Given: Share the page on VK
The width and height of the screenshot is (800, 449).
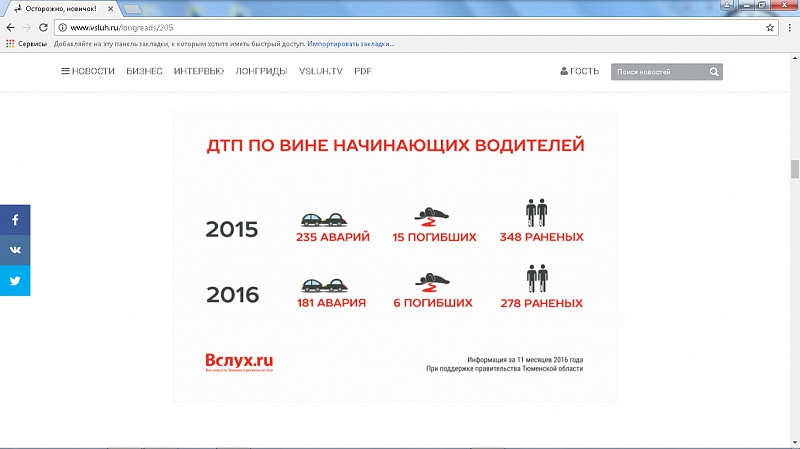Looking at the screenshot, I should (15, 250).
